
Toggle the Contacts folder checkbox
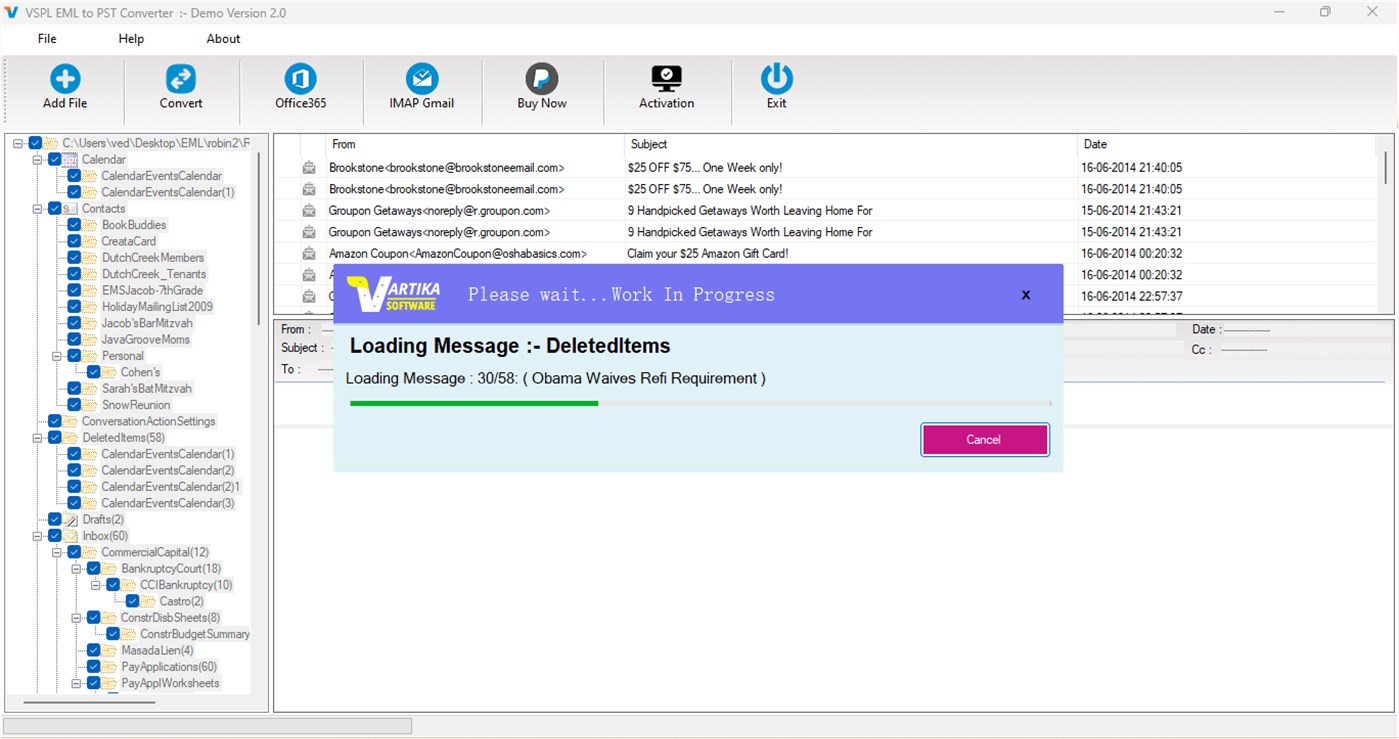point(54,208)
